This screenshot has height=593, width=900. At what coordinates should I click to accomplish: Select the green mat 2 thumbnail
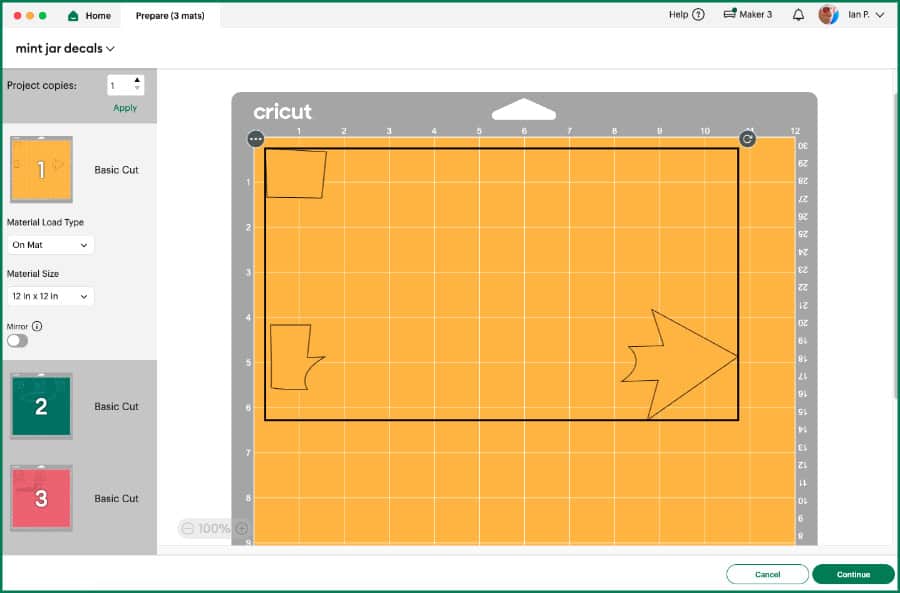pos(41,406)
